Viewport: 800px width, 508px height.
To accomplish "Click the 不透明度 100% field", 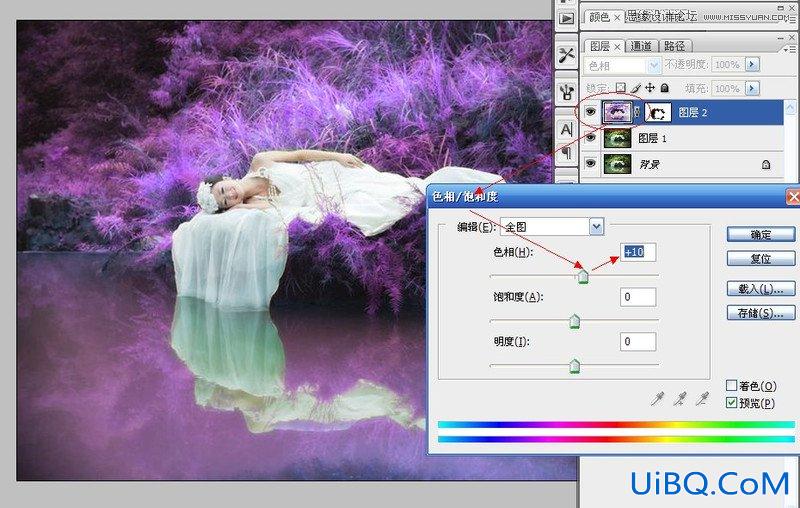I will pyautogui.click(x=728, y=65).
